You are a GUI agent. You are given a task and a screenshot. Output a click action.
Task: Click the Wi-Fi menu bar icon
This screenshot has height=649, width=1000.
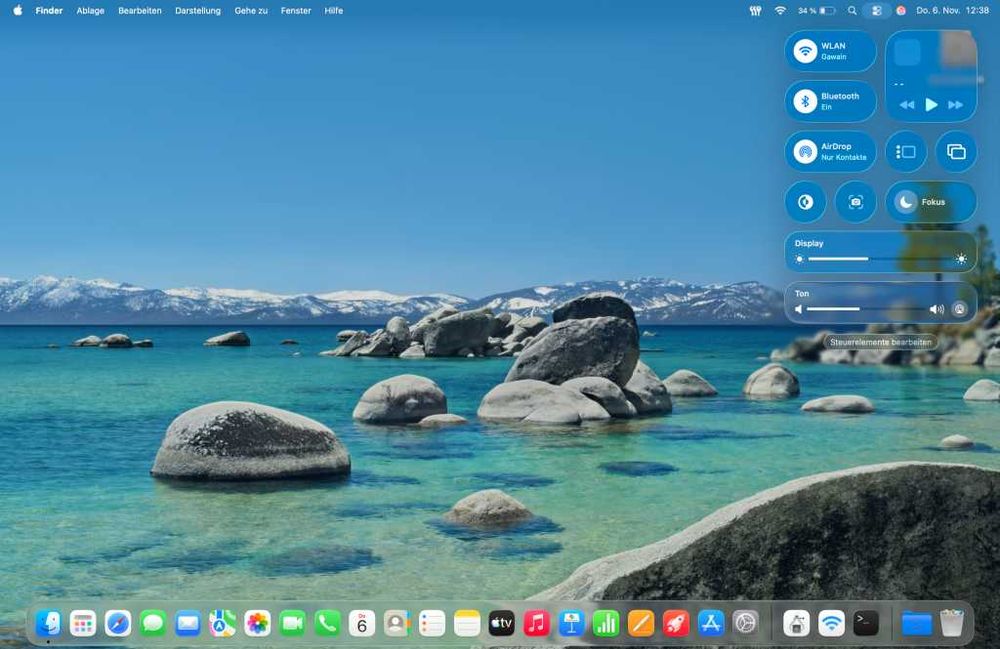(780, 10)
